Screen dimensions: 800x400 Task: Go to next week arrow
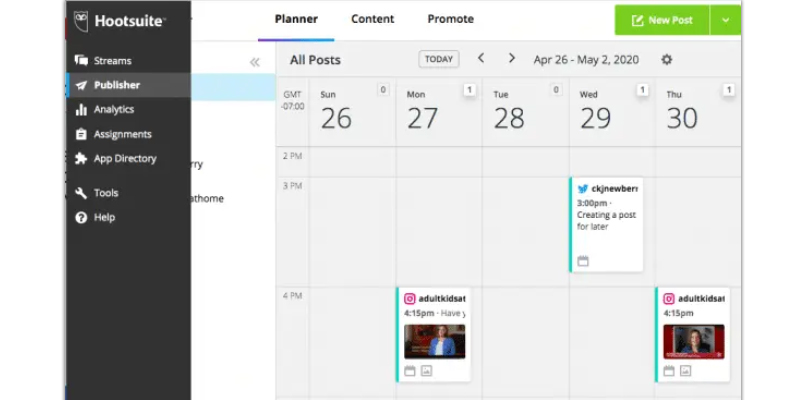point(512,59)
